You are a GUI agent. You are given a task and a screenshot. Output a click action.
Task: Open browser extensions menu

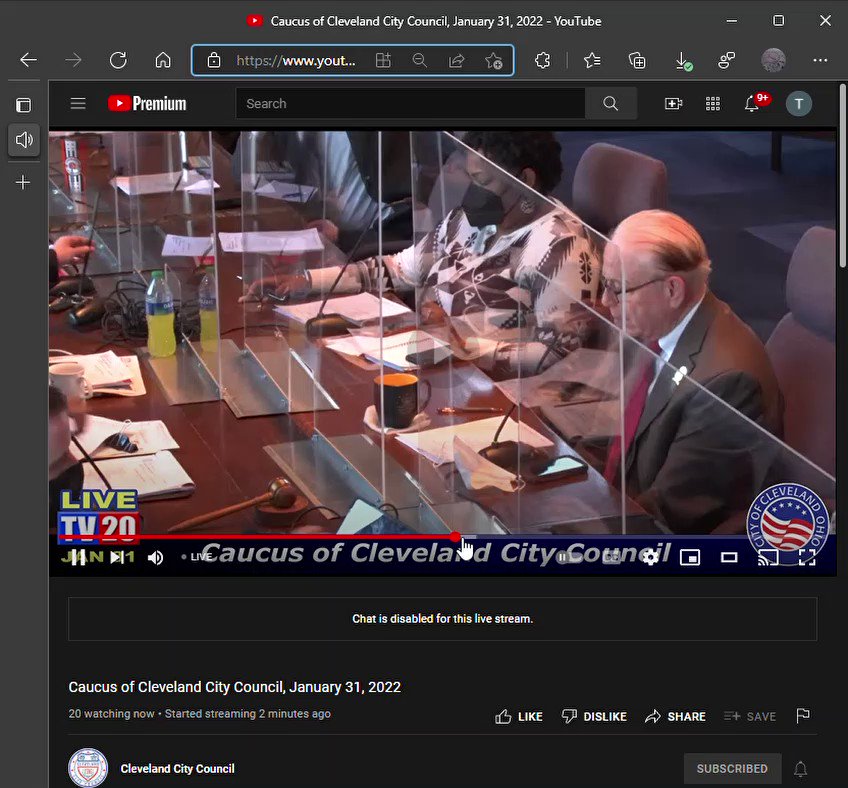coord(542,60)
